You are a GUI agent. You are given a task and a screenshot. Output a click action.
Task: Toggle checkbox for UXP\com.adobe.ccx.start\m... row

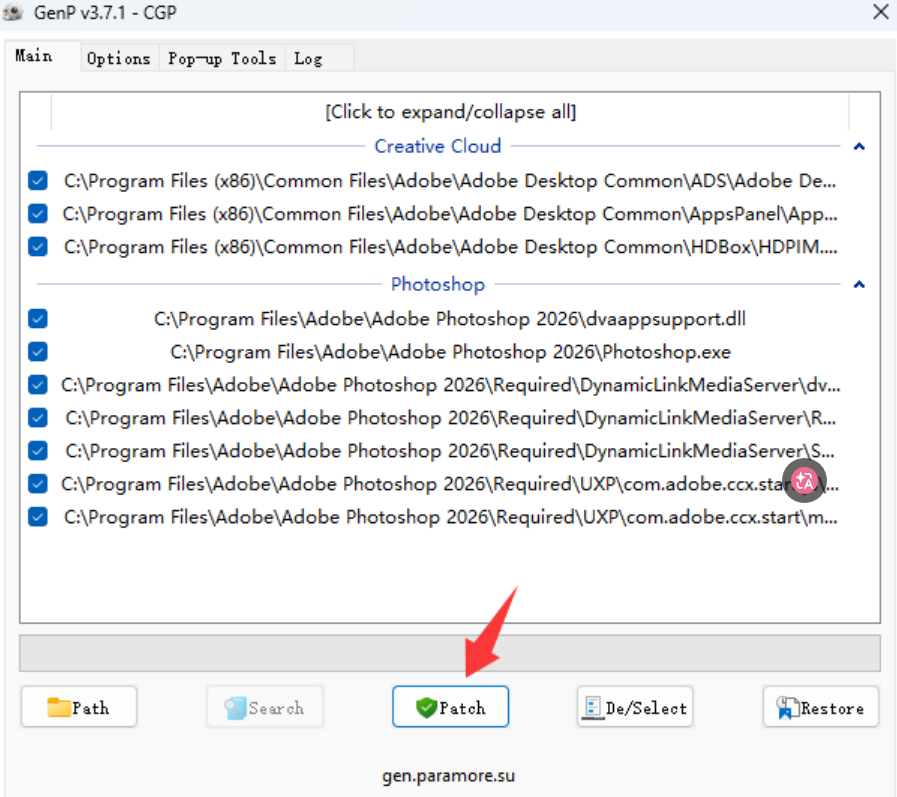(x=38, y=517)
